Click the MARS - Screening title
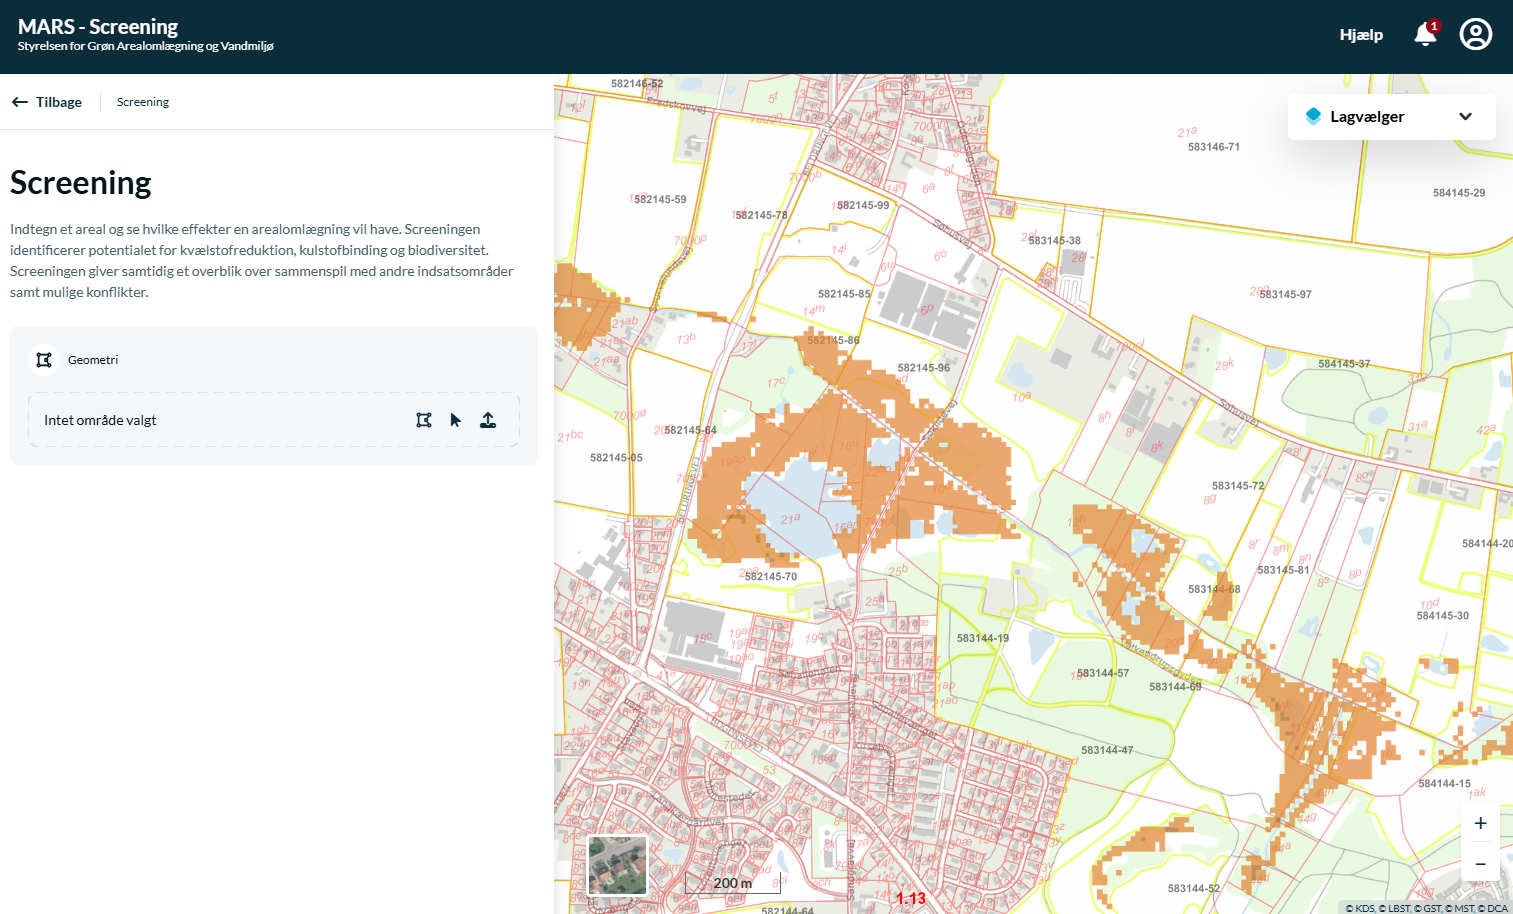The height and width of the screenshot is (914, 1513). (x=98, y=26)
